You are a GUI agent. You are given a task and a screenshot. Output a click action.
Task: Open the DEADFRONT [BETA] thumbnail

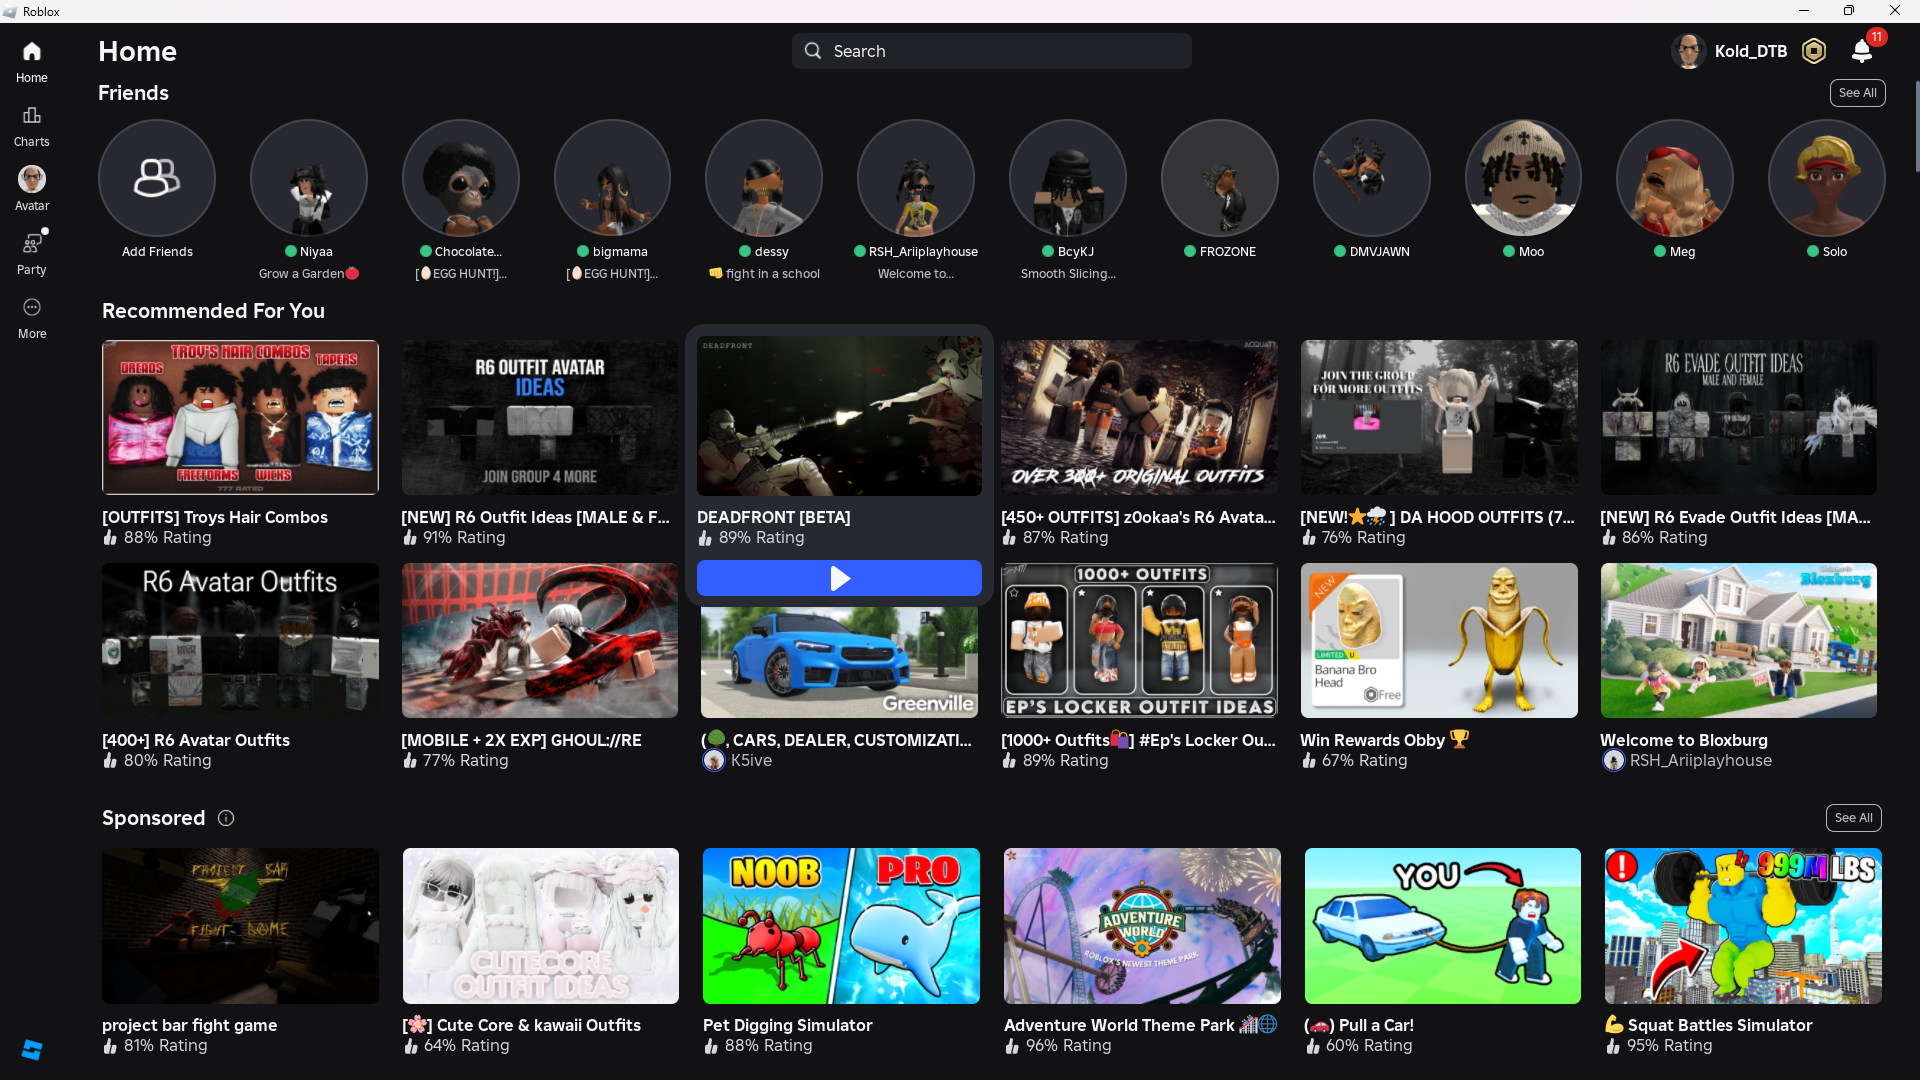click(x=839, y=416)
